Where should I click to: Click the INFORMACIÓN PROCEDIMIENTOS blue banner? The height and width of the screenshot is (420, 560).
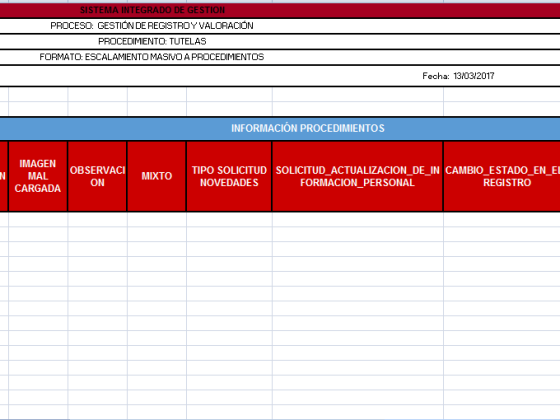(x=280, y=129)
